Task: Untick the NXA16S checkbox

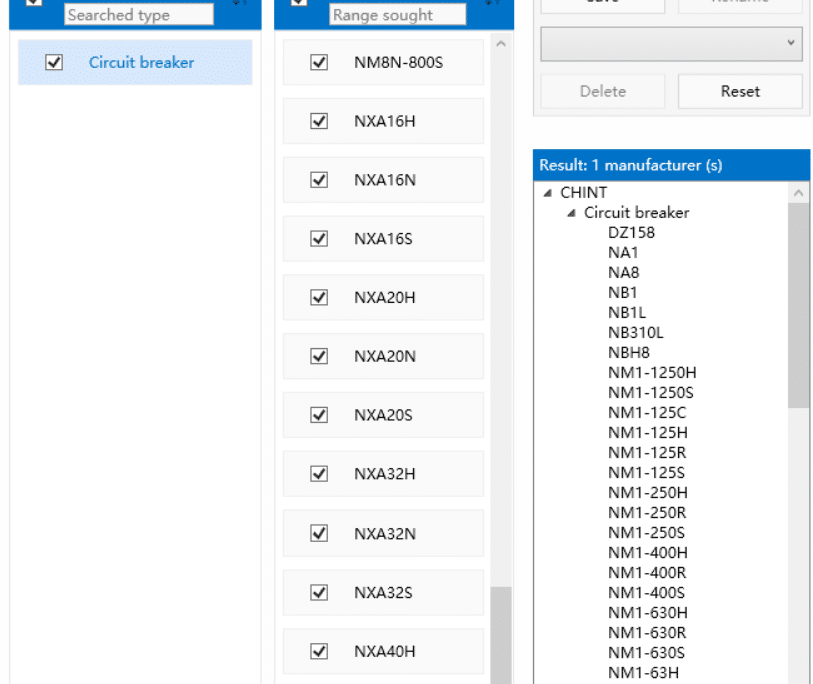Action: 319,239
